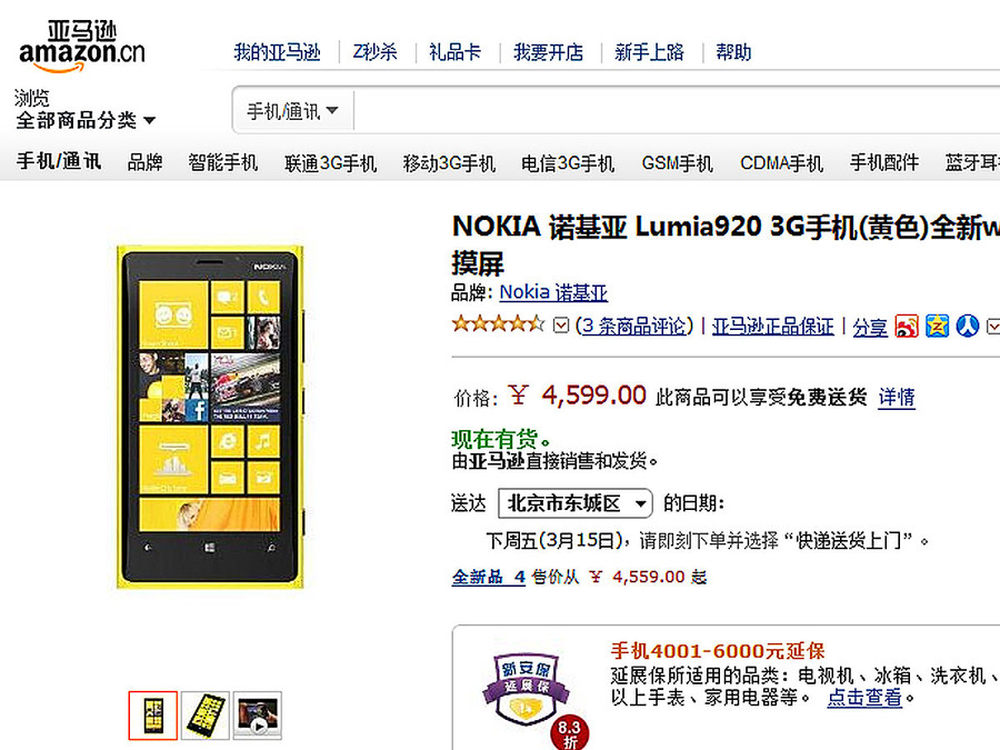
Task: Play the product video thumbnail
Action: 257,715
